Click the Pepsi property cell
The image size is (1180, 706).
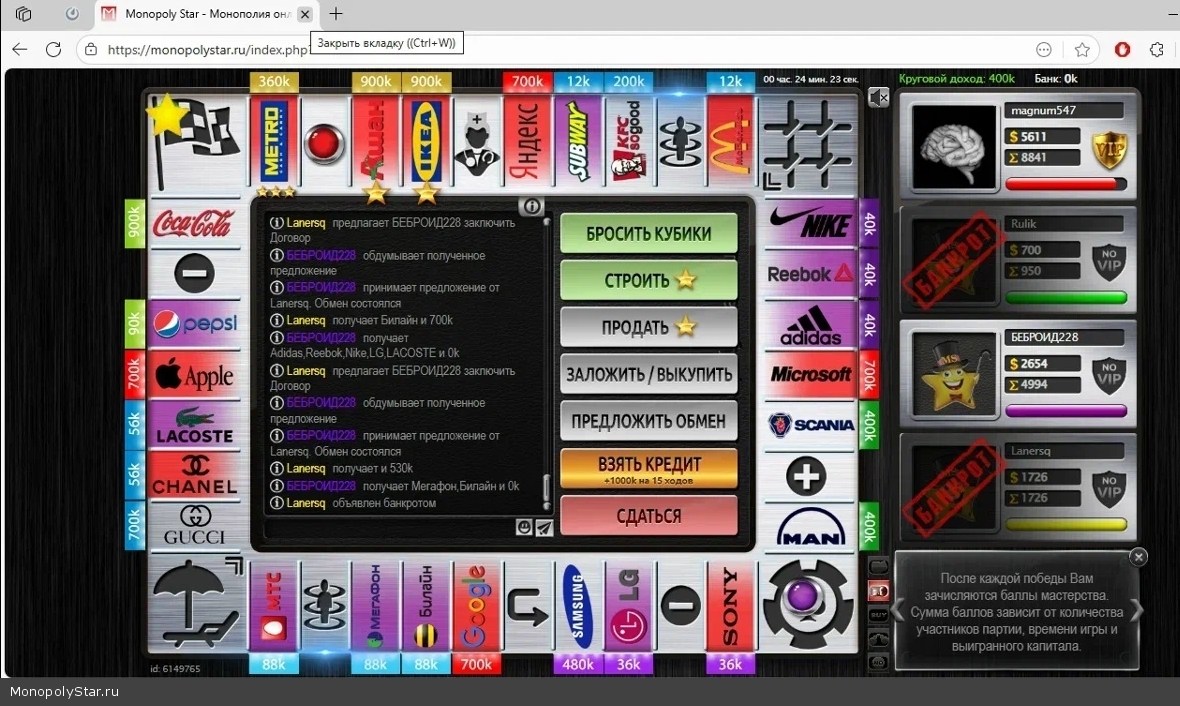[x=194, y=324]
